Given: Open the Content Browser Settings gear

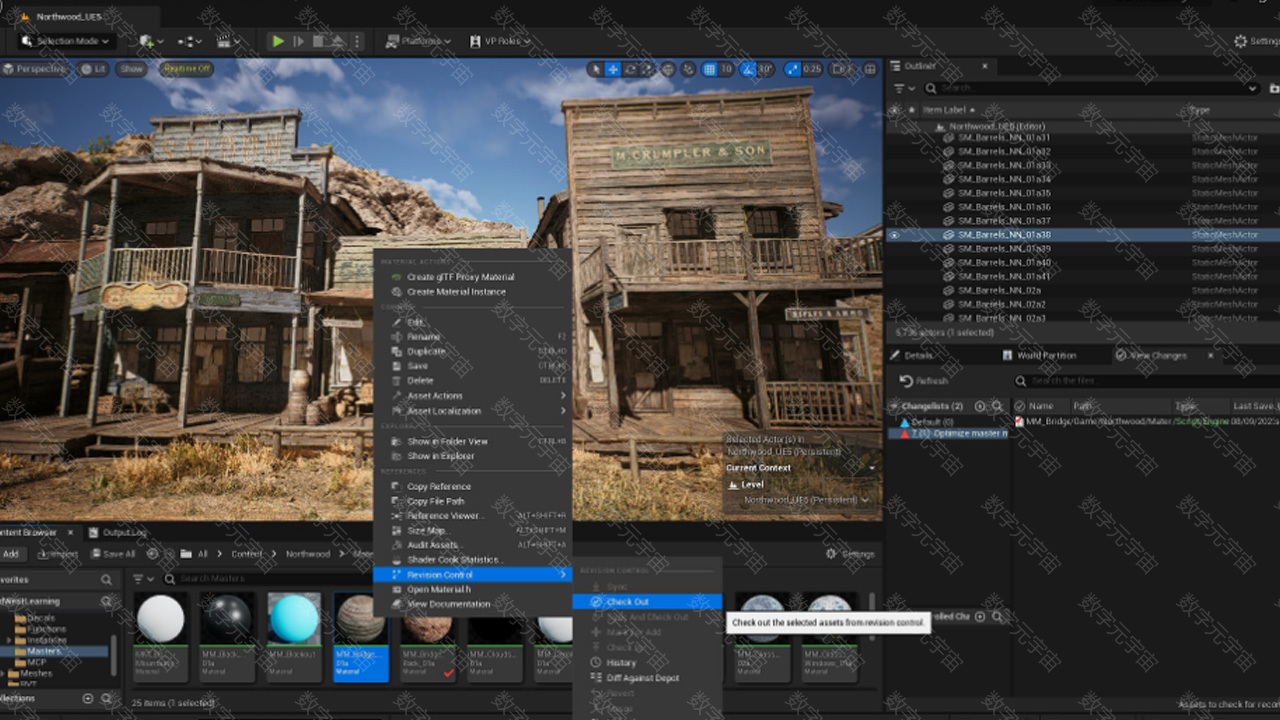Looking at the screenshot, I should [831, 554].
